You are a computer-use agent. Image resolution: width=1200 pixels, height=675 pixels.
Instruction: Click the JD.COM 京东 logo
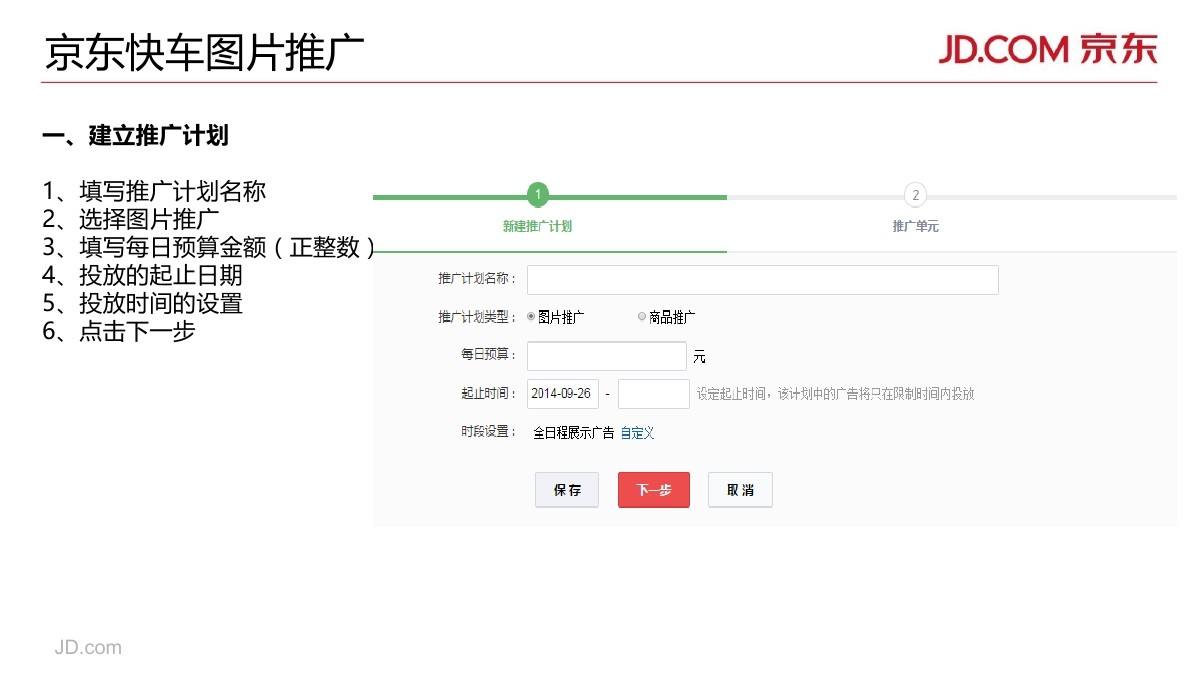pyautogui.click(x=1047, y=48)
